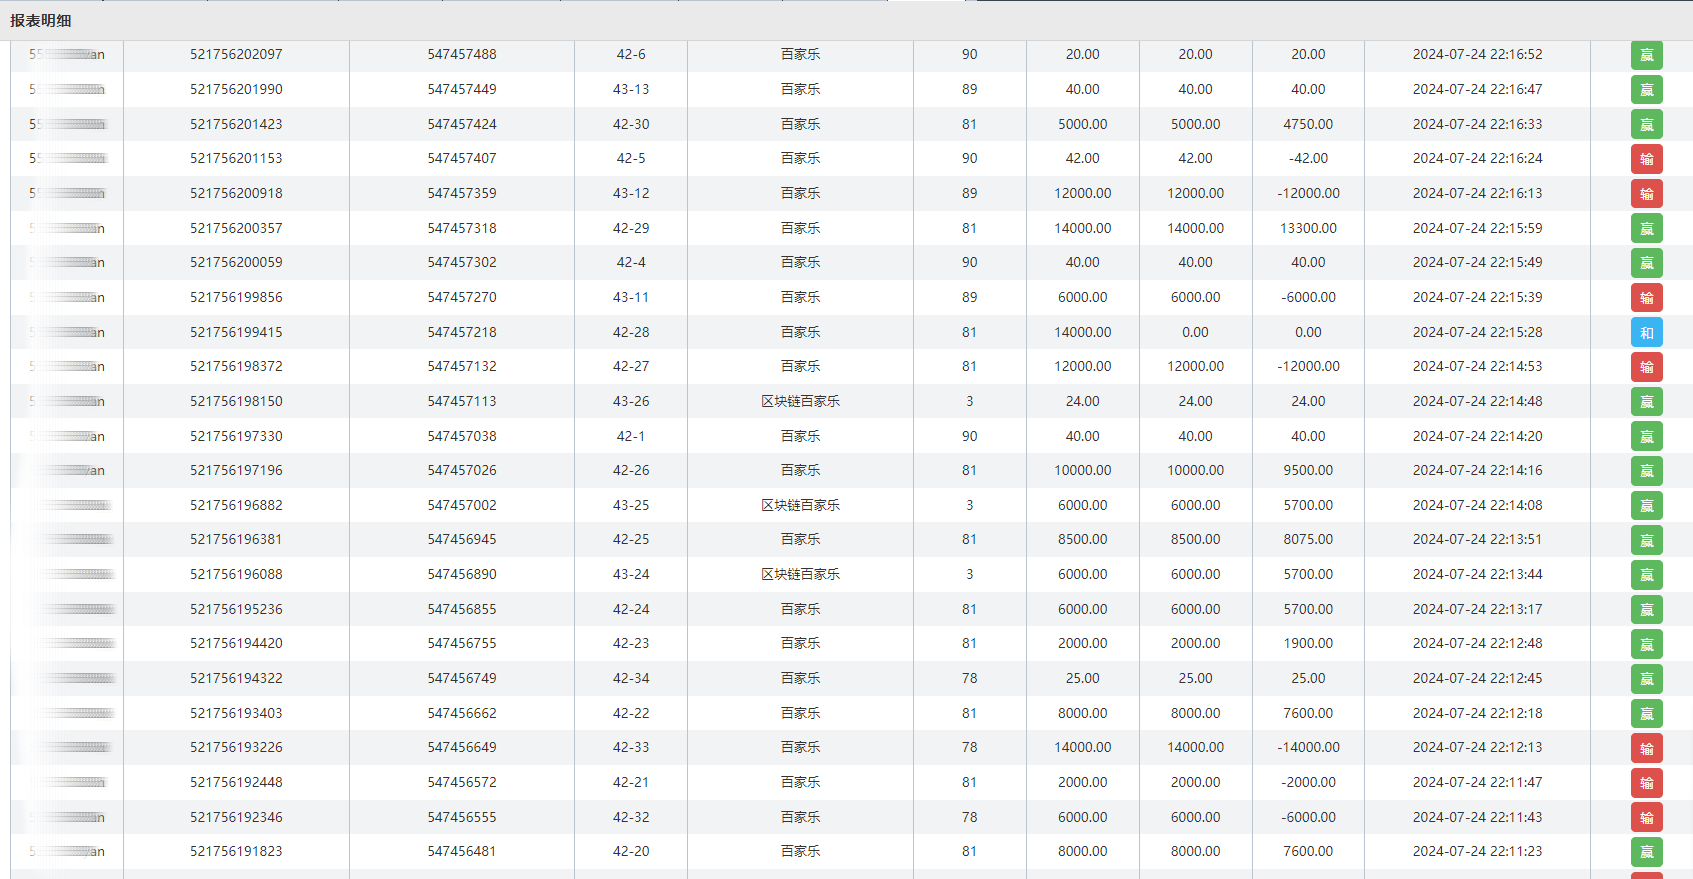1693x879 pixels.
Task: Click the 报表明细 panel header
Action: [41, 21]
